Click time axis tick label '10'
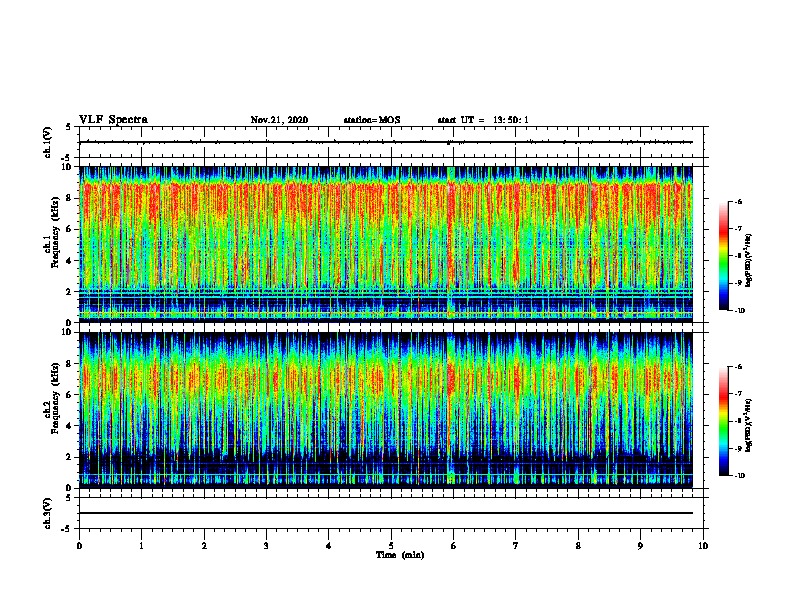This screenshot has height=612, width=792. pos(703,546)
